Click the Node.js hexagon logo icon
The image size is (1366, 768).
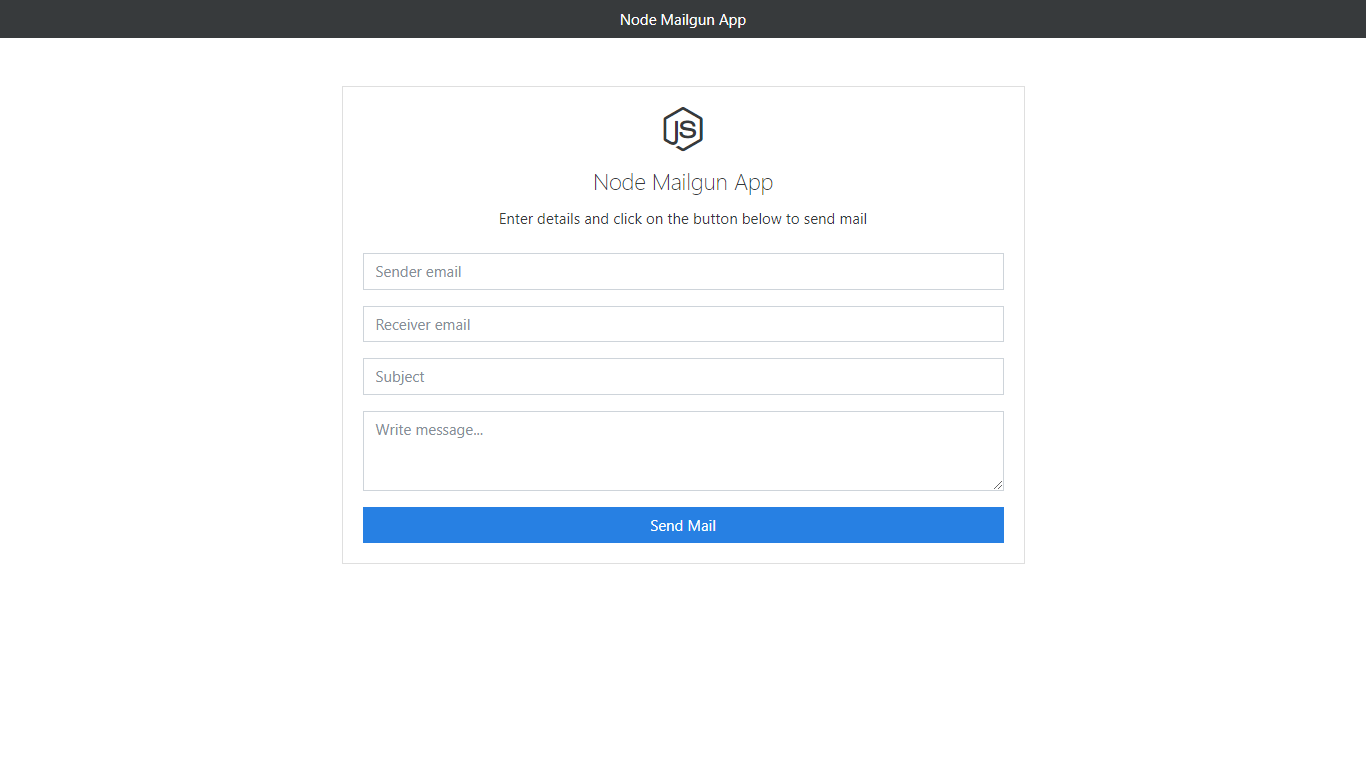683,129
